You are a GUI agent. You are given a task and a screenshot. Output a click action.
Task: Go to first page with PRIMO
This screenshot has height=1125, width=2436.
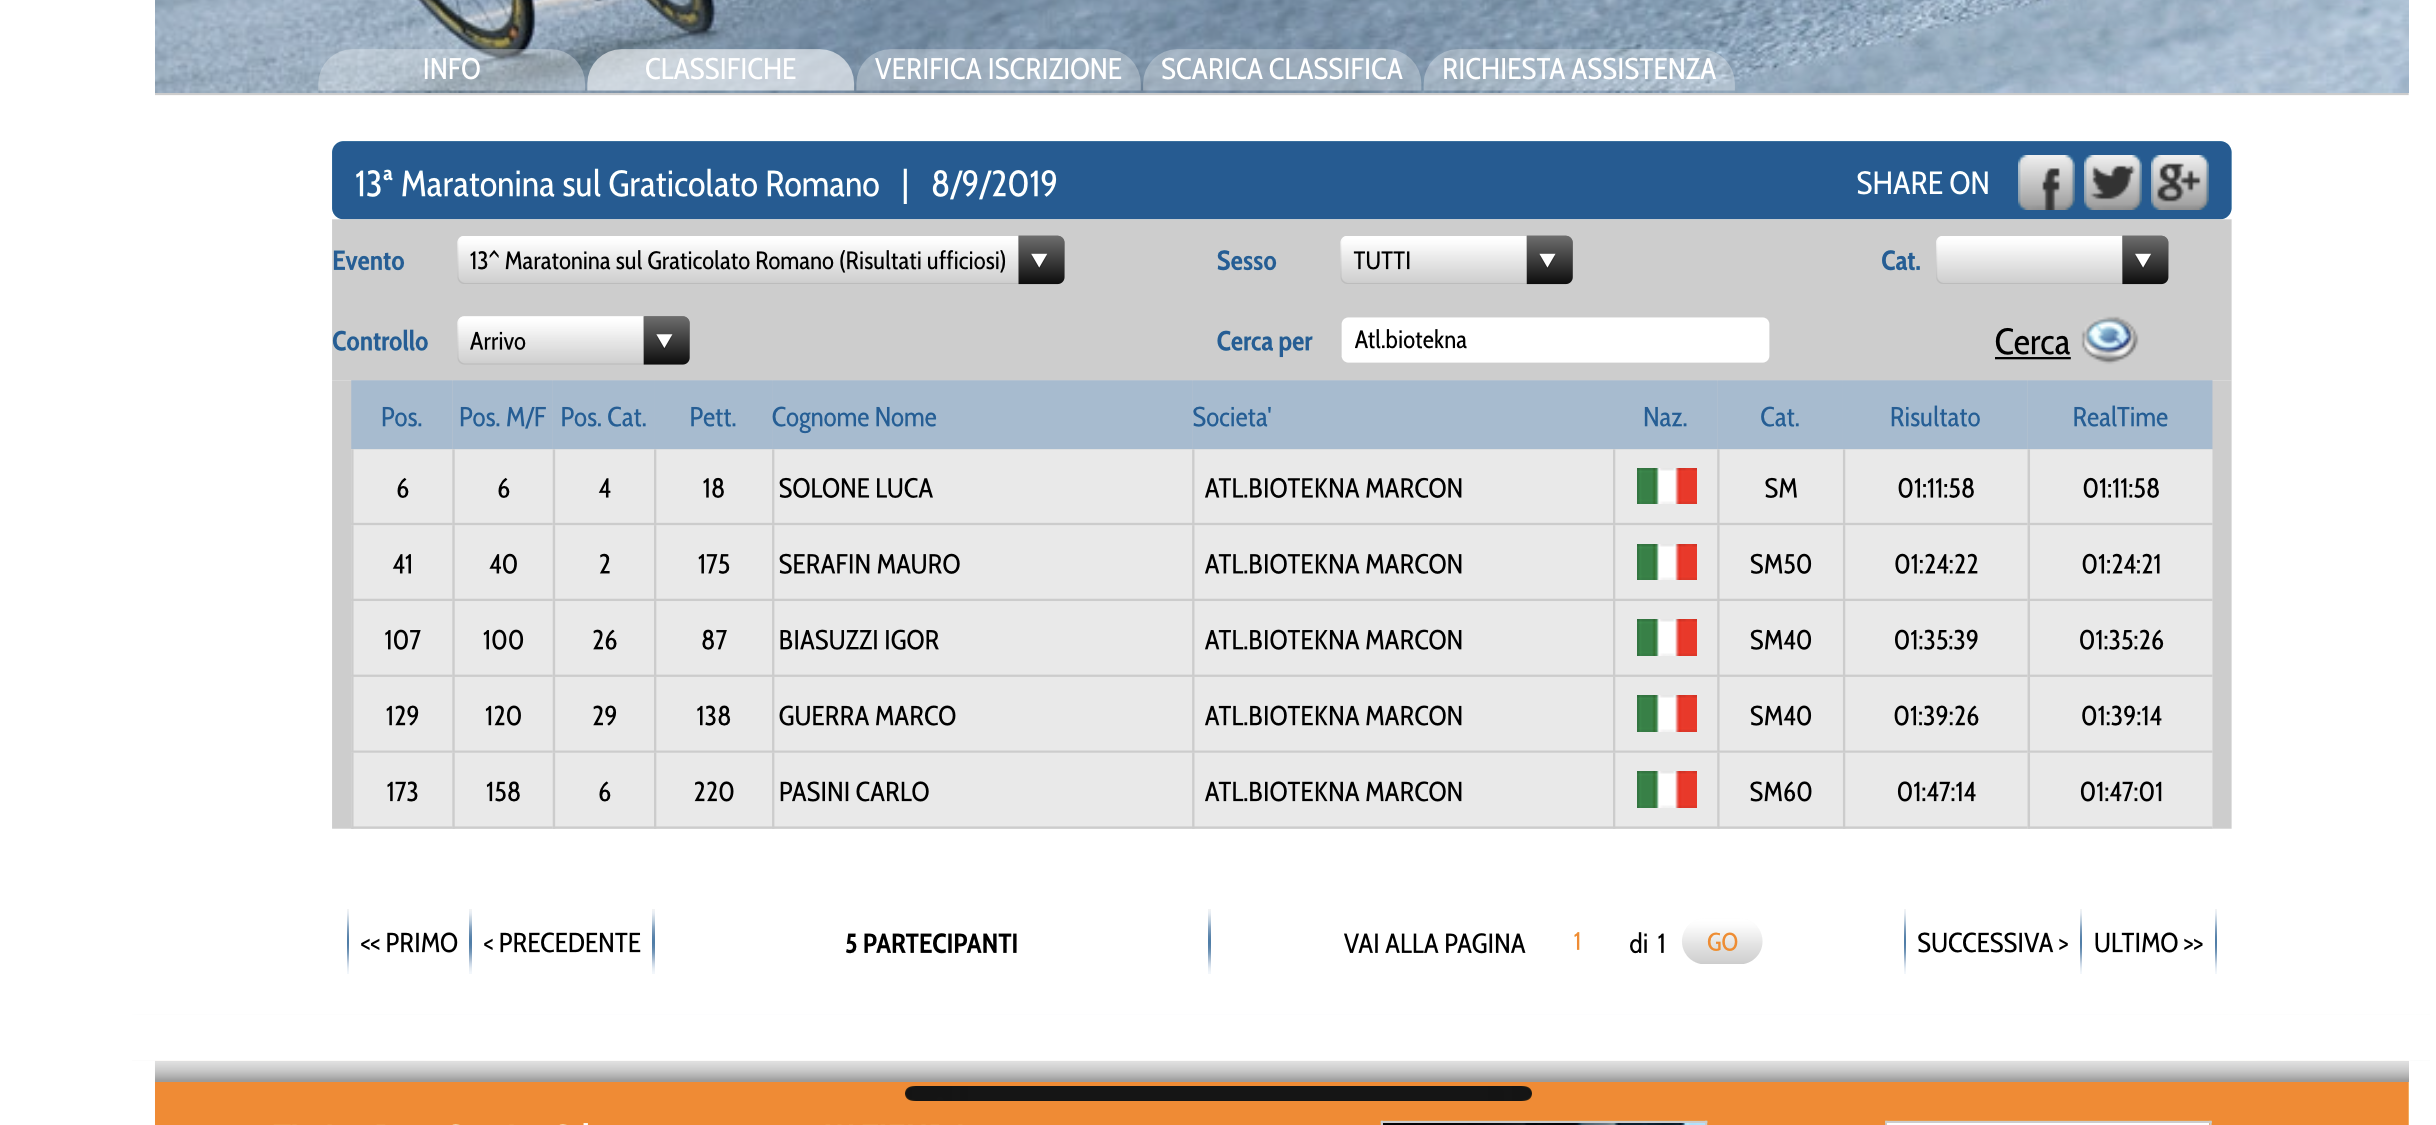pyautogui.click(x=409, y=943)
